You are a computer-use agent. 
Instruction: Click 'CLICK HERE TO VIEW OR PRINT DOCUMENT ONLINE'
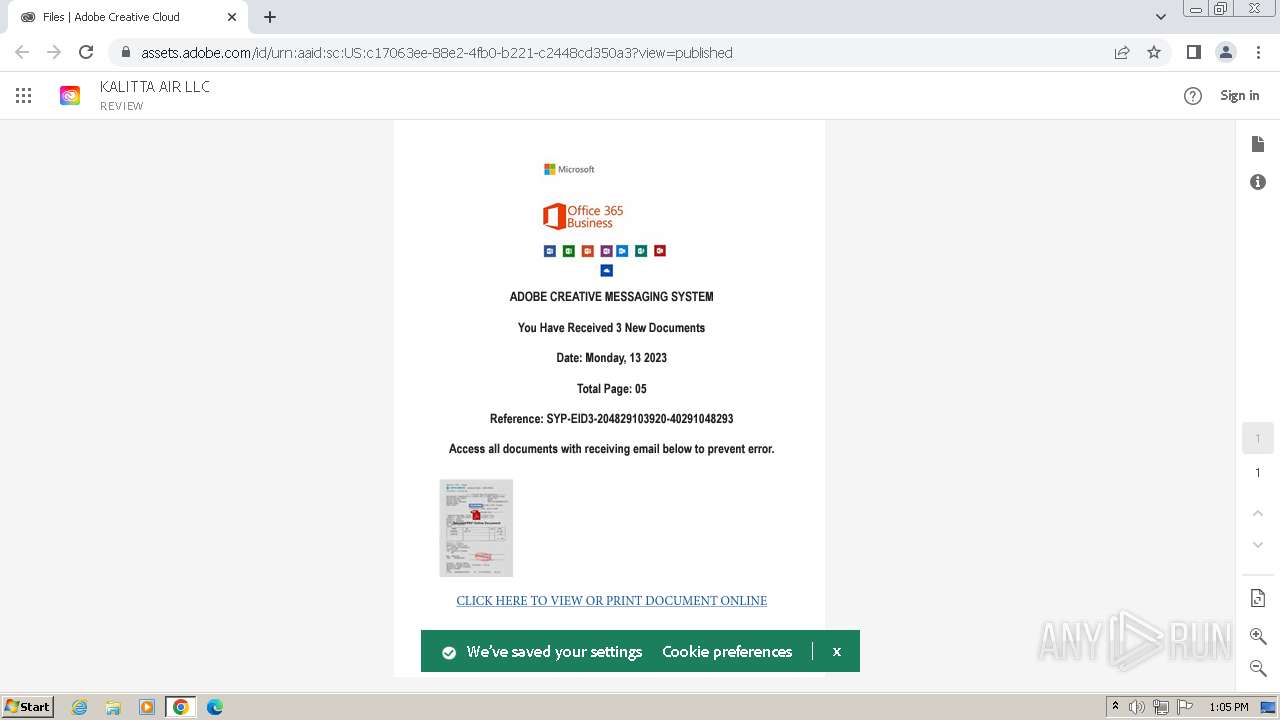612,601
